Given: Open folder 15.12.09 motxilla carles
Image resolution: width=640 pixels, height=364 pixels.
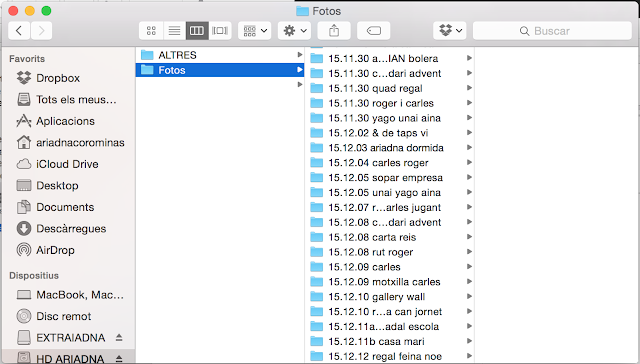Looking at the screenshot, I should point(389,282).
